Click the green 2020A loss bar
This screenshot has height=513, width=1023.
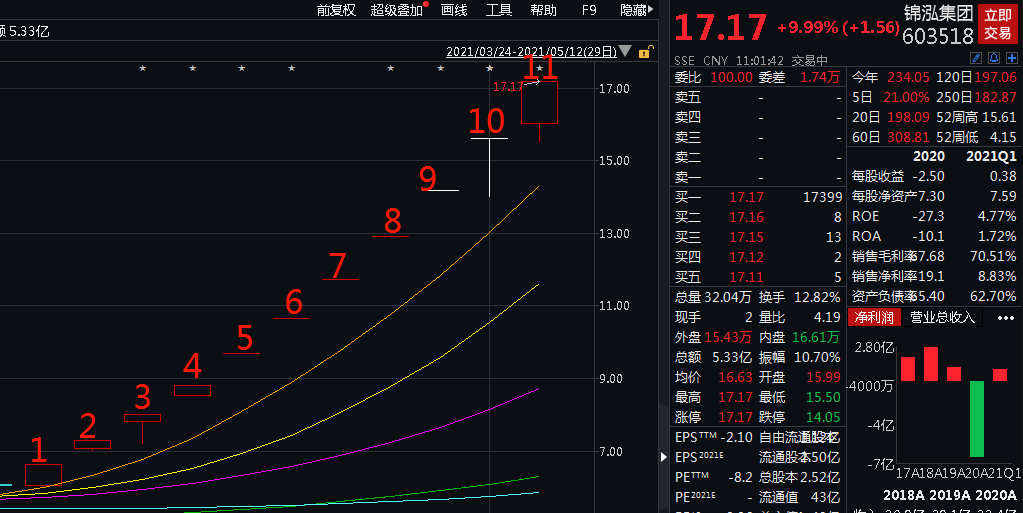click(x=977, y=418)
